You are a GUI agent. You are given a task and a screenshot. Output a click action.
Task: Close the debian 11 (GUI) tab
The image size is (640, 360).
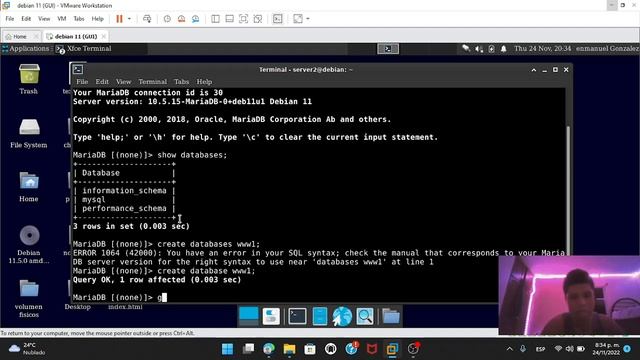104,36
